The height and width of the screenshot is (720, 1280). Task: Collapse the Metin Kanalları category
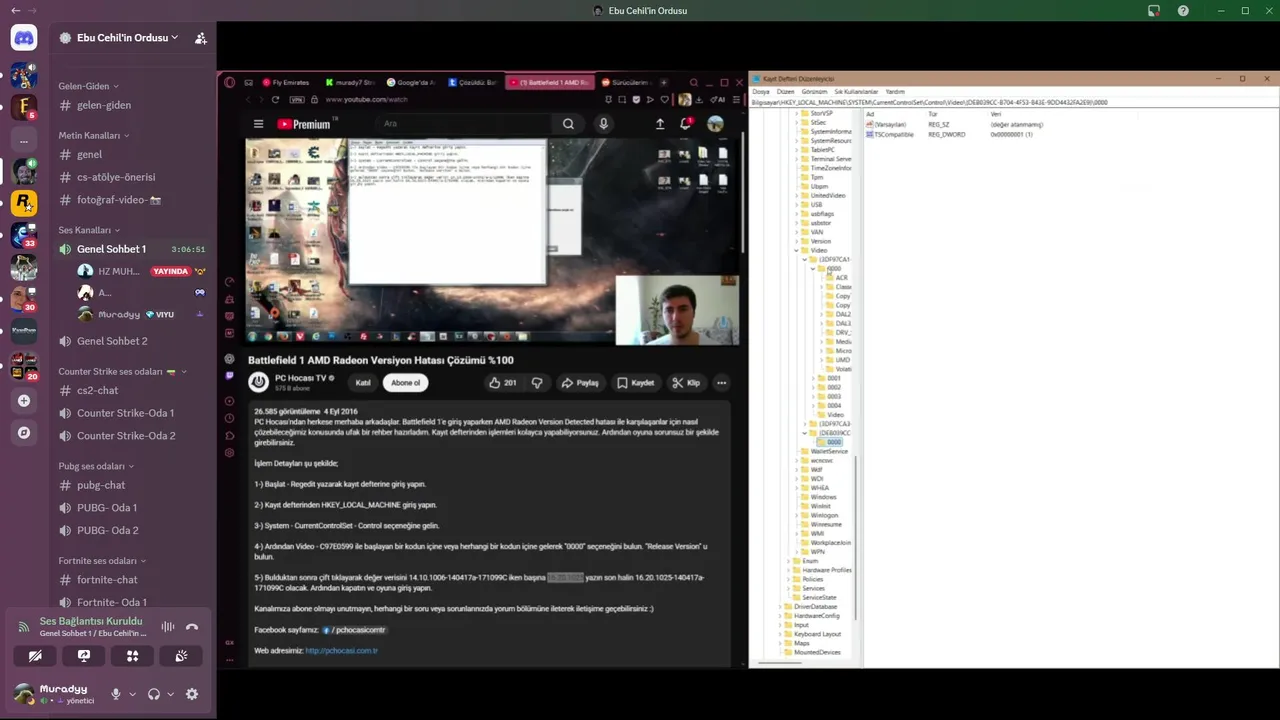tap(94, 135)
